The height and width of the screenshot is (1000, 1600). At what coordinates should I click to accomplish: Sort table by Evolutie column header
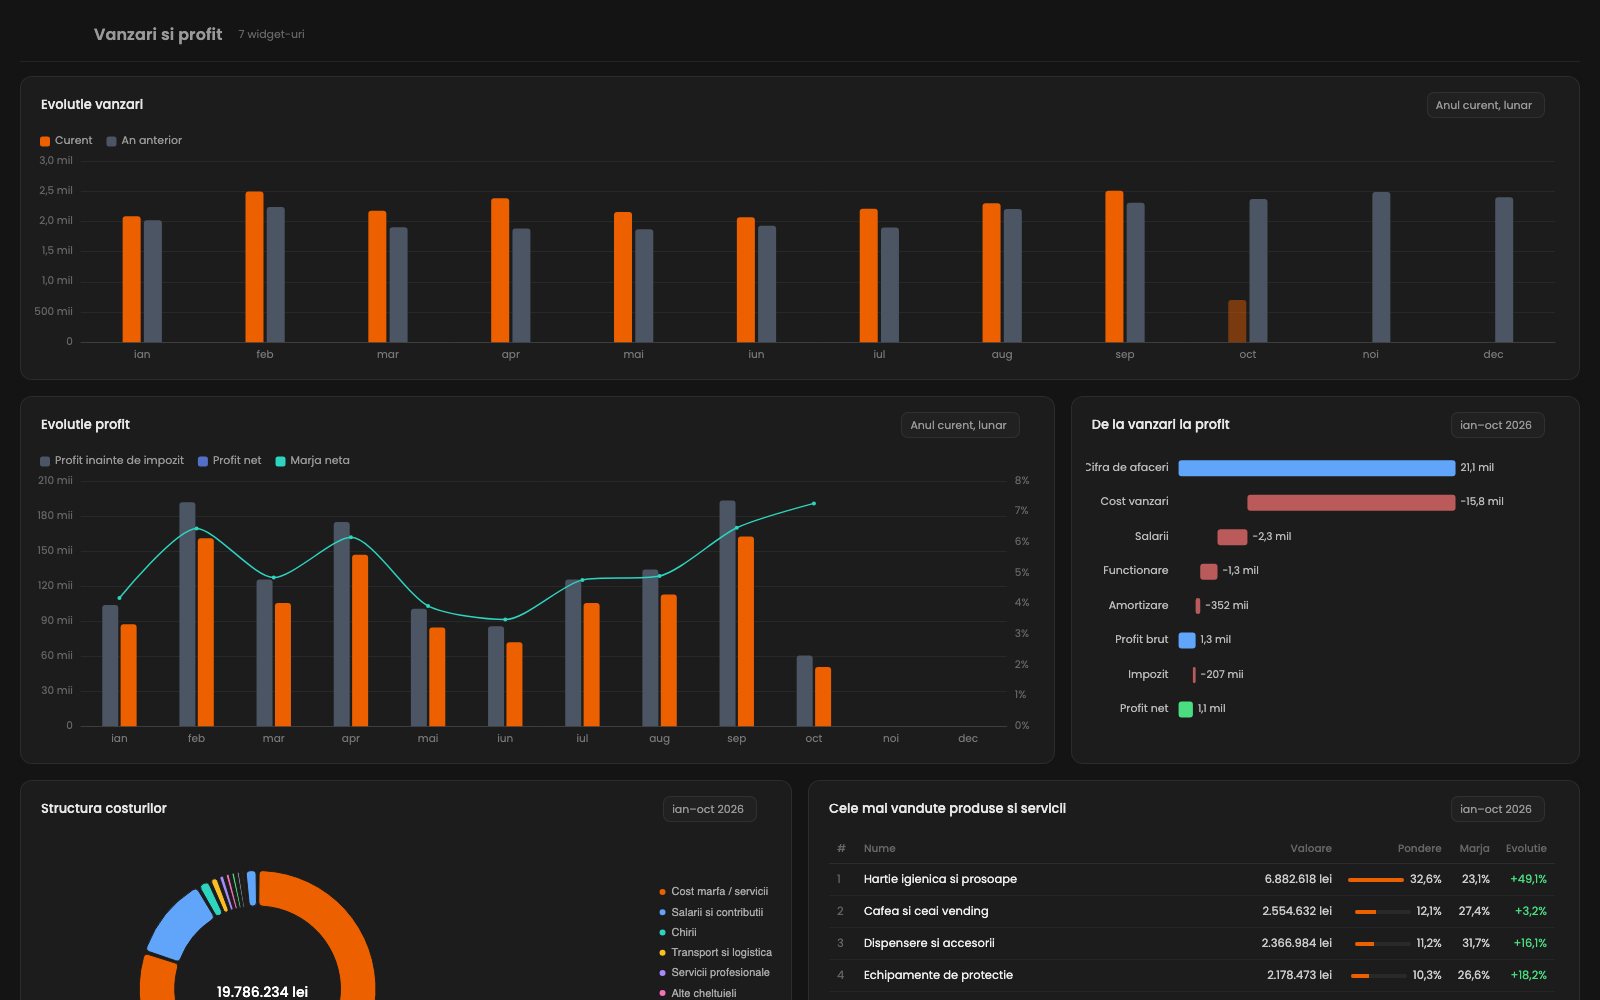pos(1526,848)
